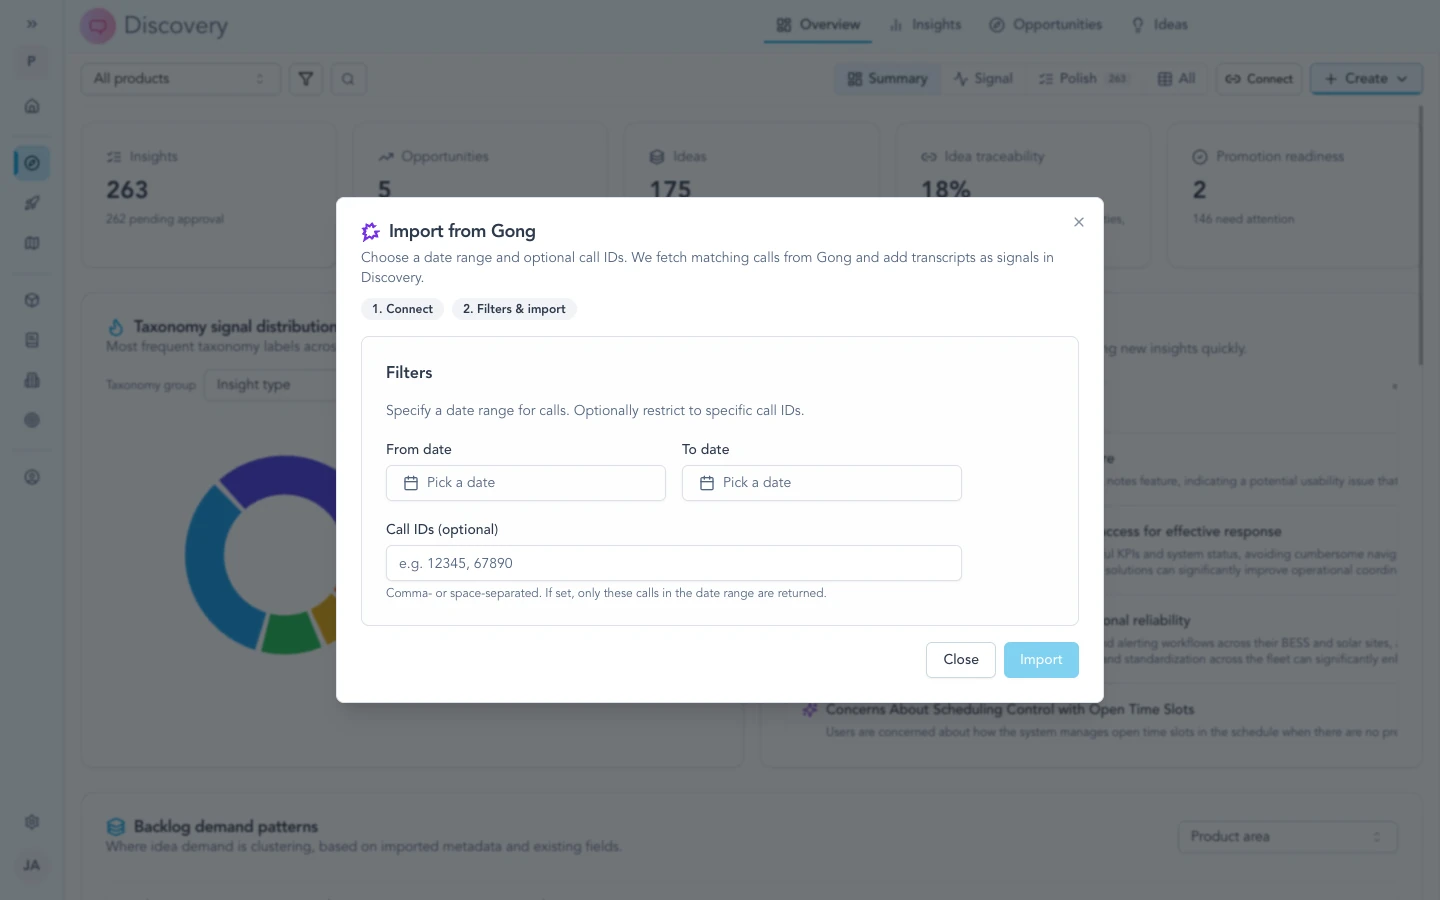Click the Import button
The width and height of the screenshot is (1440, 900).
[1041, 660]
